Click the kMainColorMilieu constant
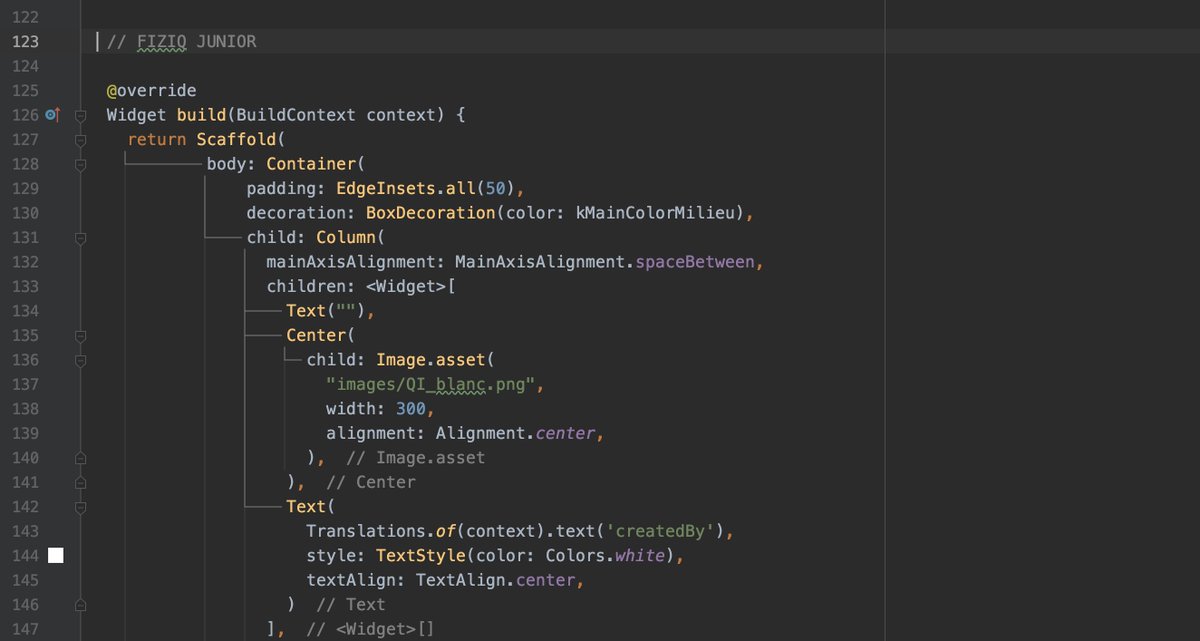The image size is (1200, 641). (x=655, y=213)
